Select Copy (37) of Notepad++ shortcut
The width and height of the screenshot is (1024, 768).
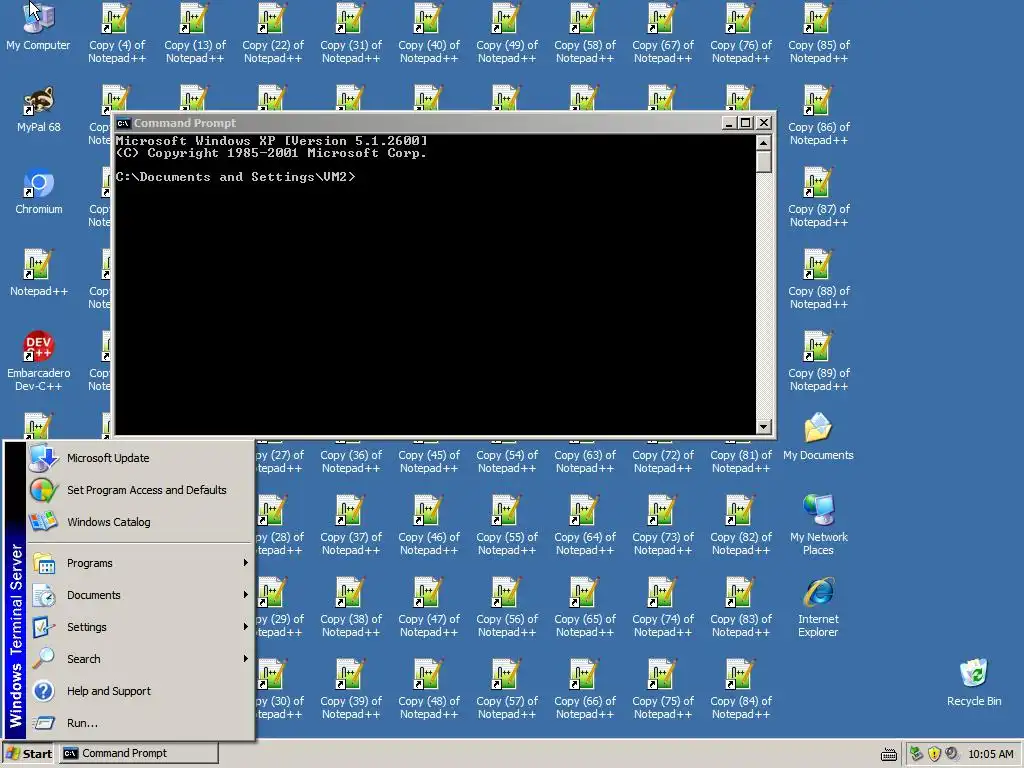pyautogui.click(x=351, y=526)
